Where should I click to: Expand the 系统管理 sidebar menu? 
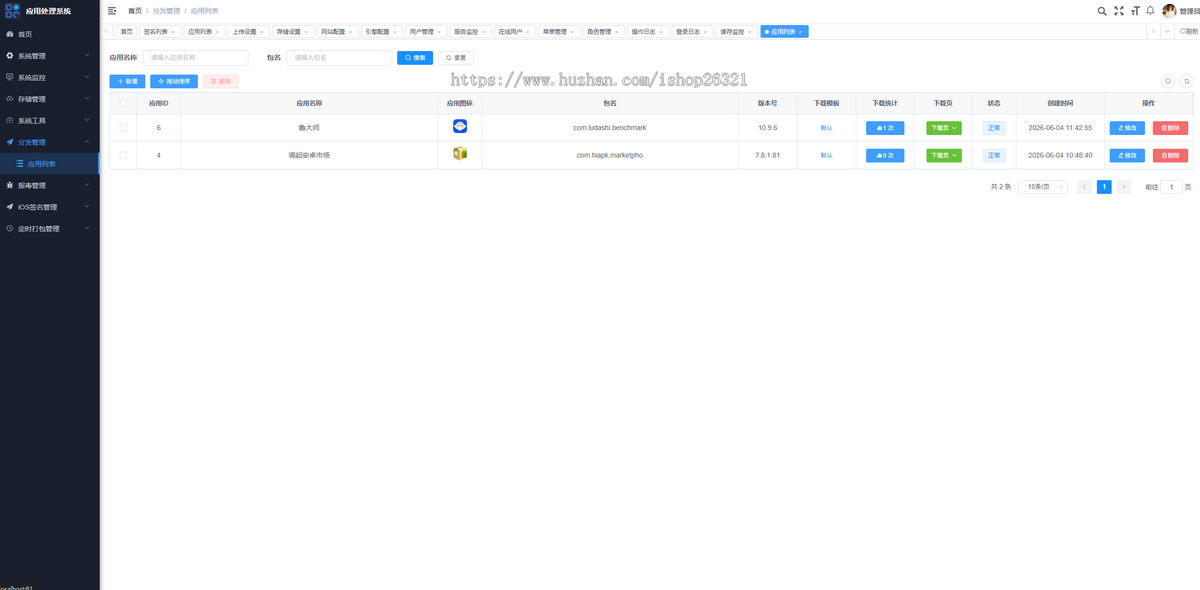click(50, 56)
